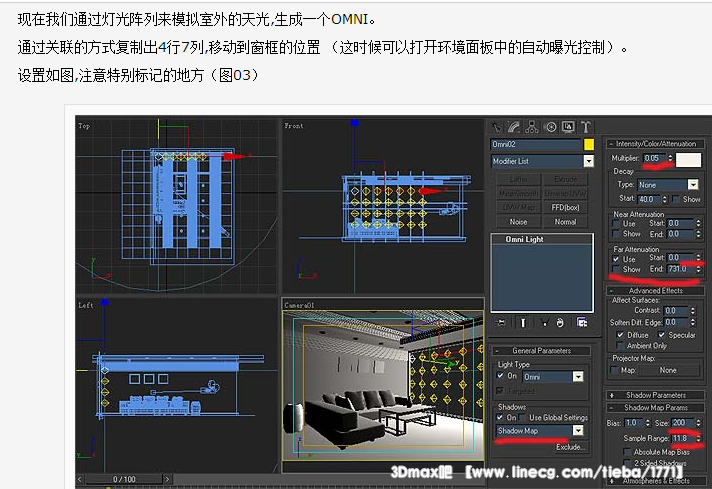Click Projector Map None button
This screenshot has height=489, width=712.
[668, 370]
